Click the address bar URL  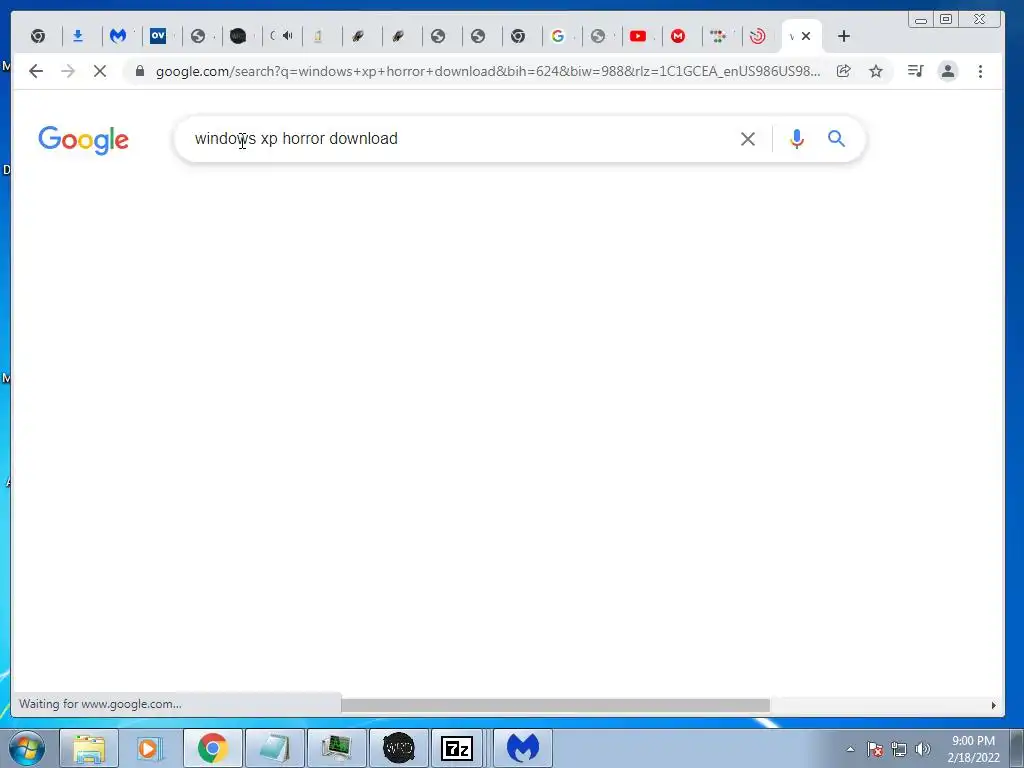[488, 71]
